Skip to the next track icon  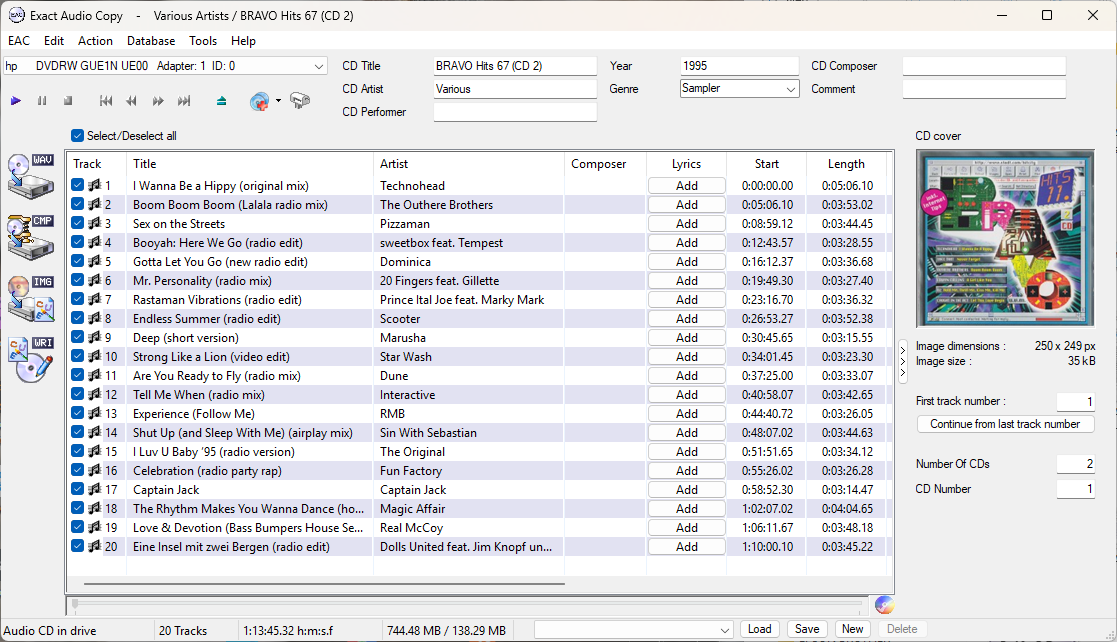click(x=184, y=101)
